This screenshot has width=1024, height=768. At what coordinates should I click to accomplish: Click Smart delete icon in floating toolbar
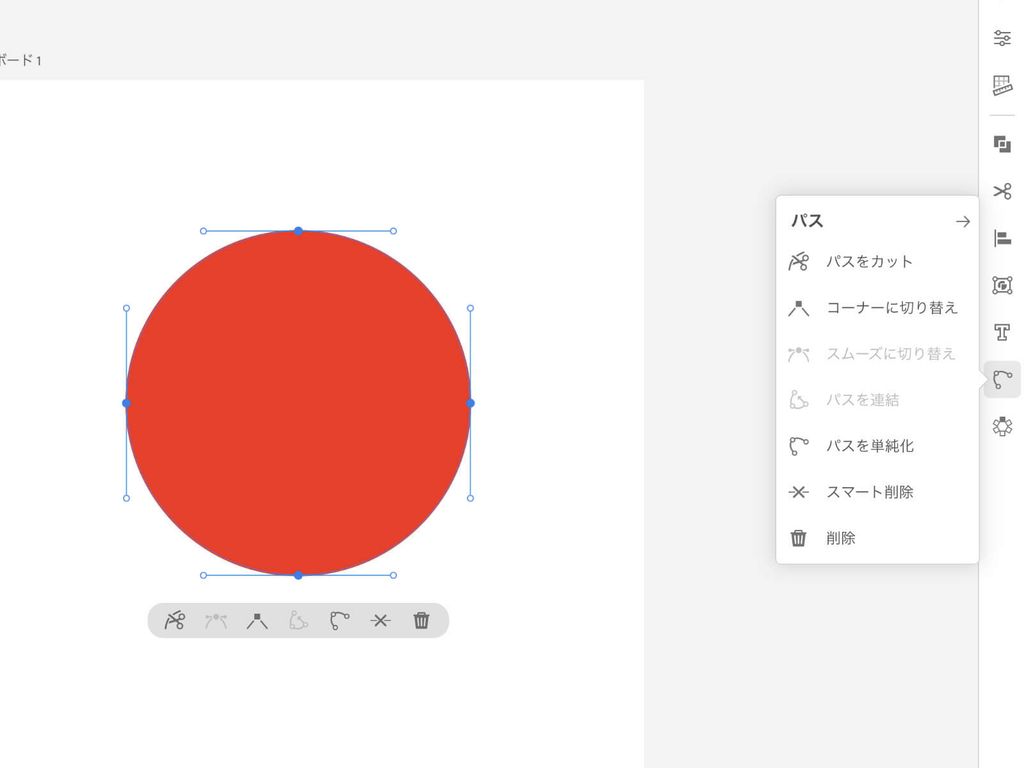click(380, 620)
